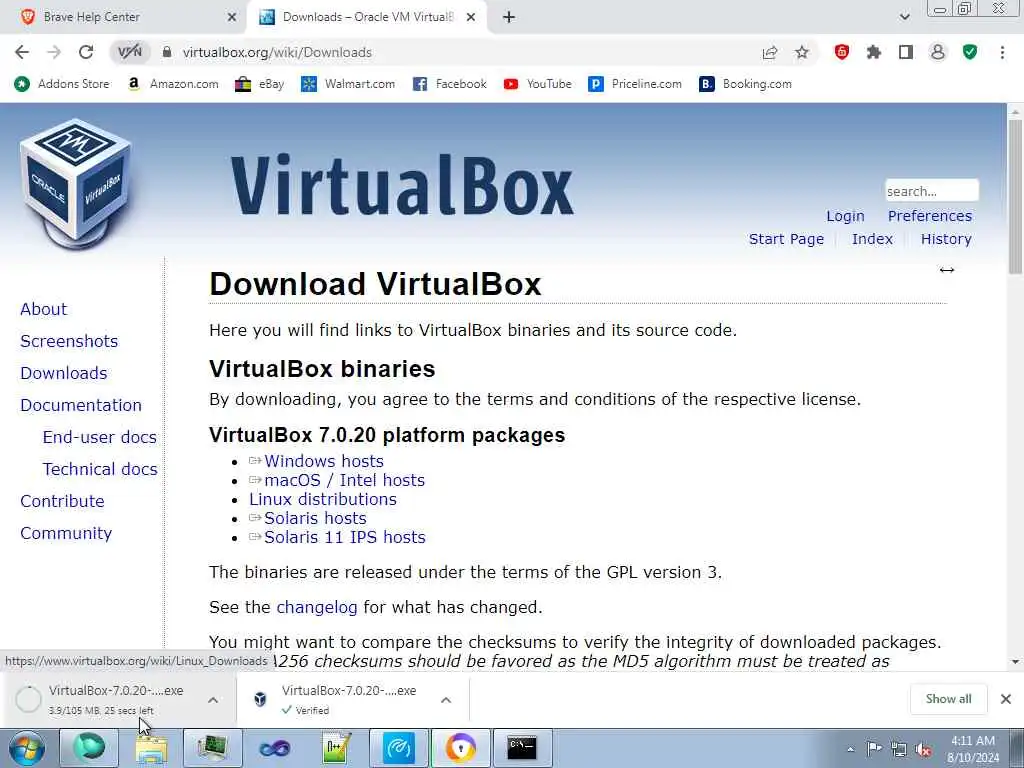Open the browser three-dot menu
The image size is (1024, 768).
point(1002,52)
